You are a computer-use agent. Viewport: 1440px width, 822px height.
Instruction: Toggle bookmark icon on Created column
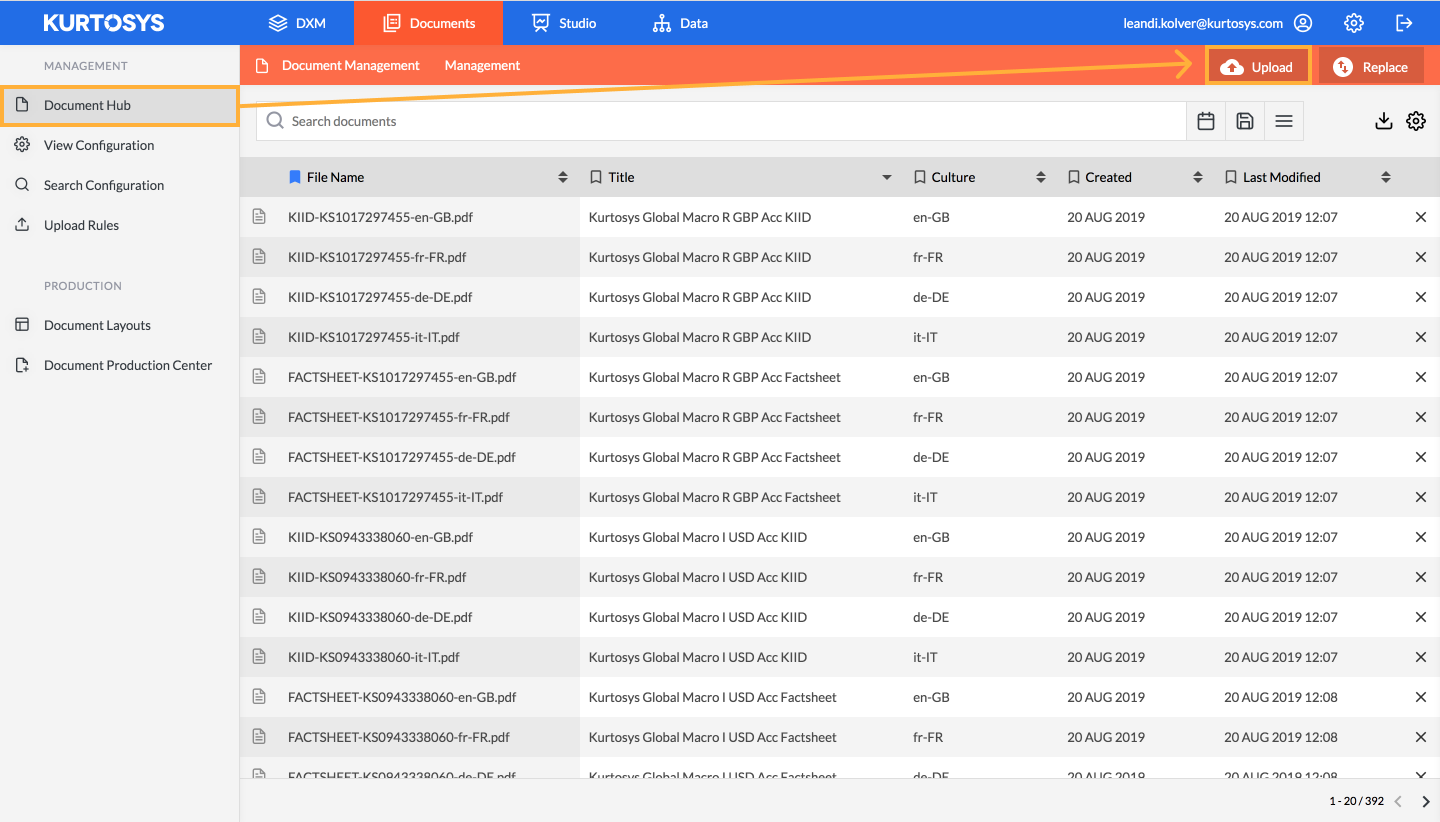pos(1074,177)
